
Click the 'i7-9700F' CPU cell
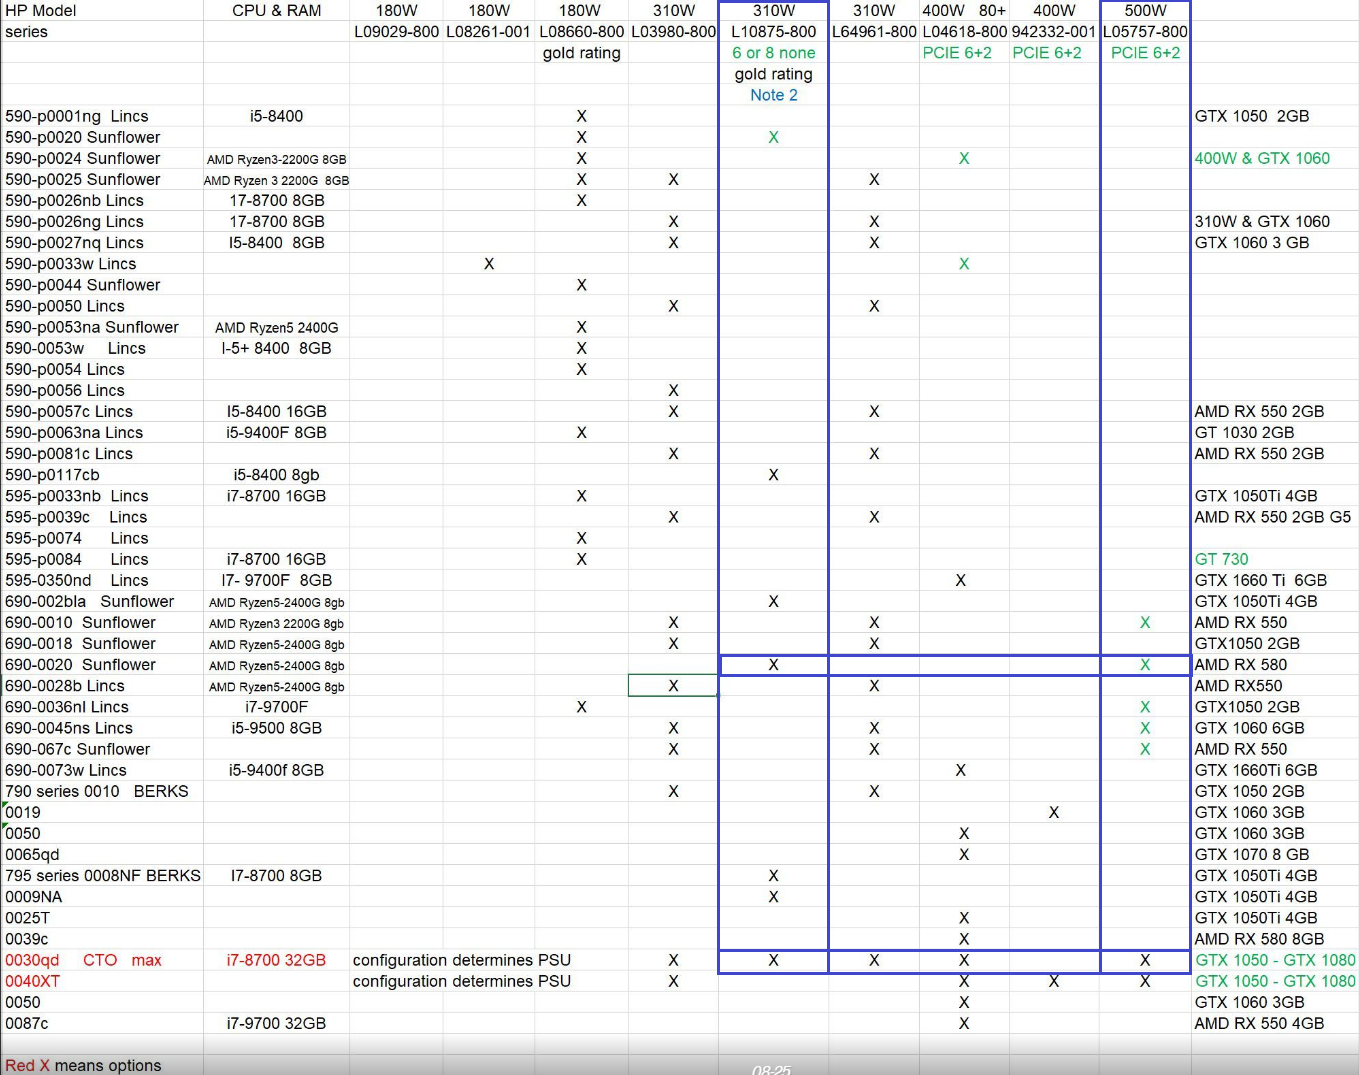(276, 707)
